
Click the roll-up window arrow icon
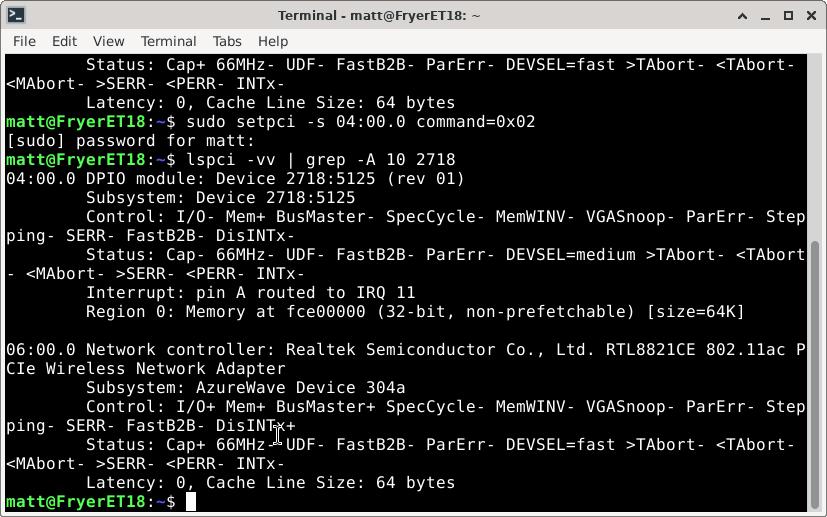tap(740, 15)
